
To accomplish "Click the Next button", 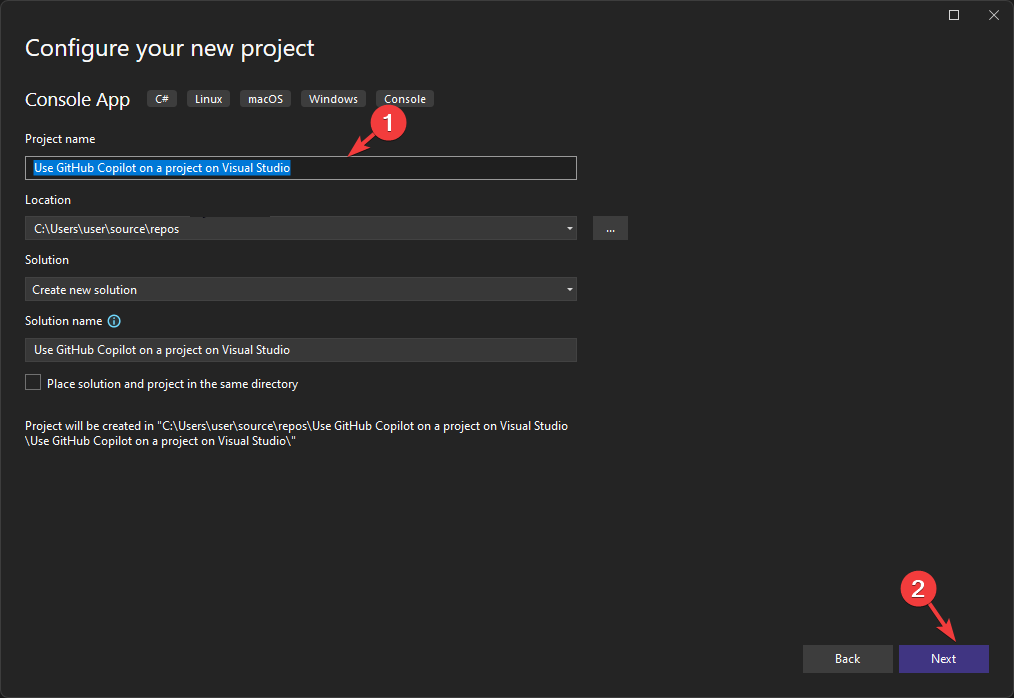I will (x=943, y=659).
